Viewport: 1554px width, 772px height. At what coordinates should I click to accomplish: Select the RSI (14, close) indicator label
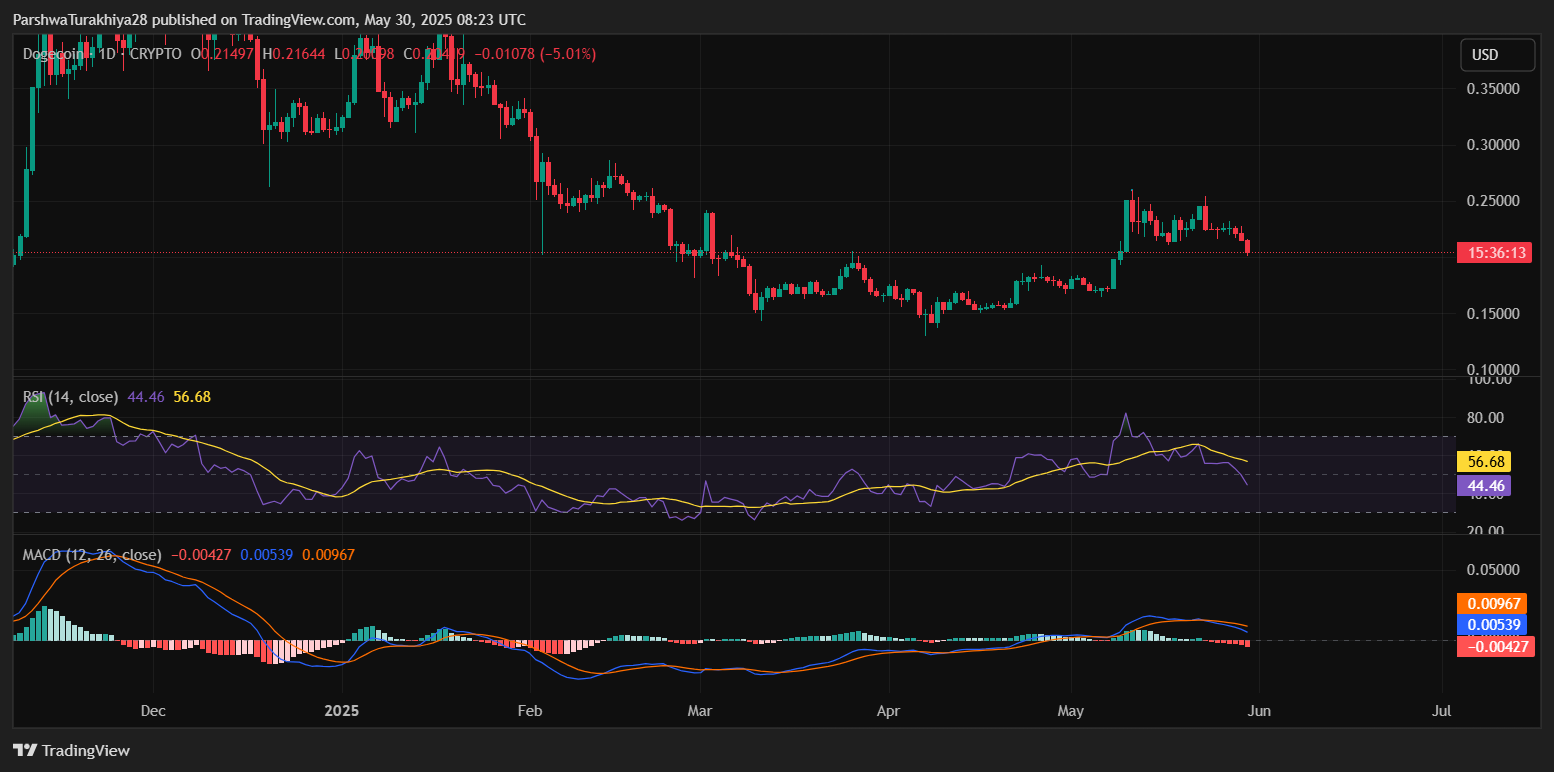coord(70,397)
